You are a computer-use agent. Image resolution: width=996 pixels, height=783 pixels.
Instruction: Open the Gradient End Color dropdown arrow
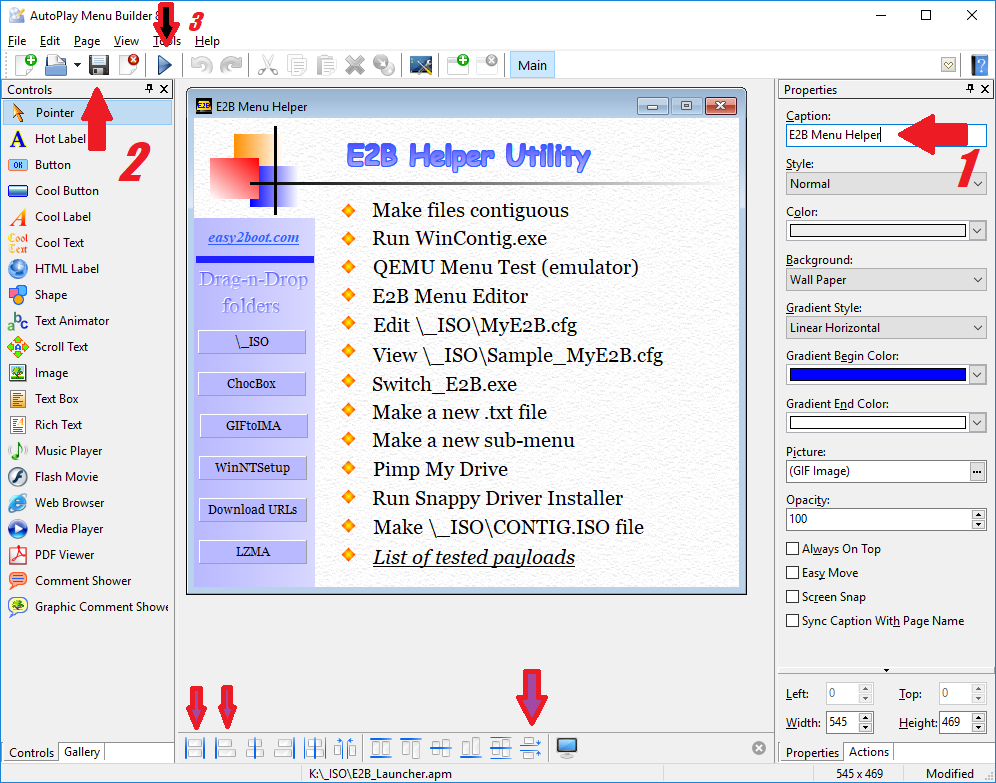[x=978, y=423]
